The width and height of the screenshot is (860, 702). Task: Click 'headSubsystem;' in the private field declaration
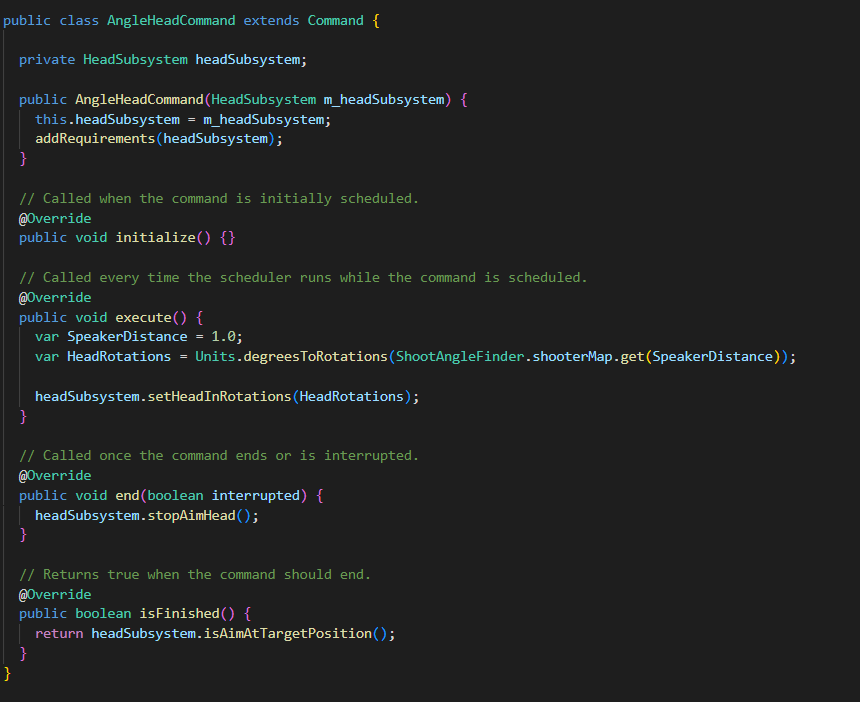click(251, 60)
